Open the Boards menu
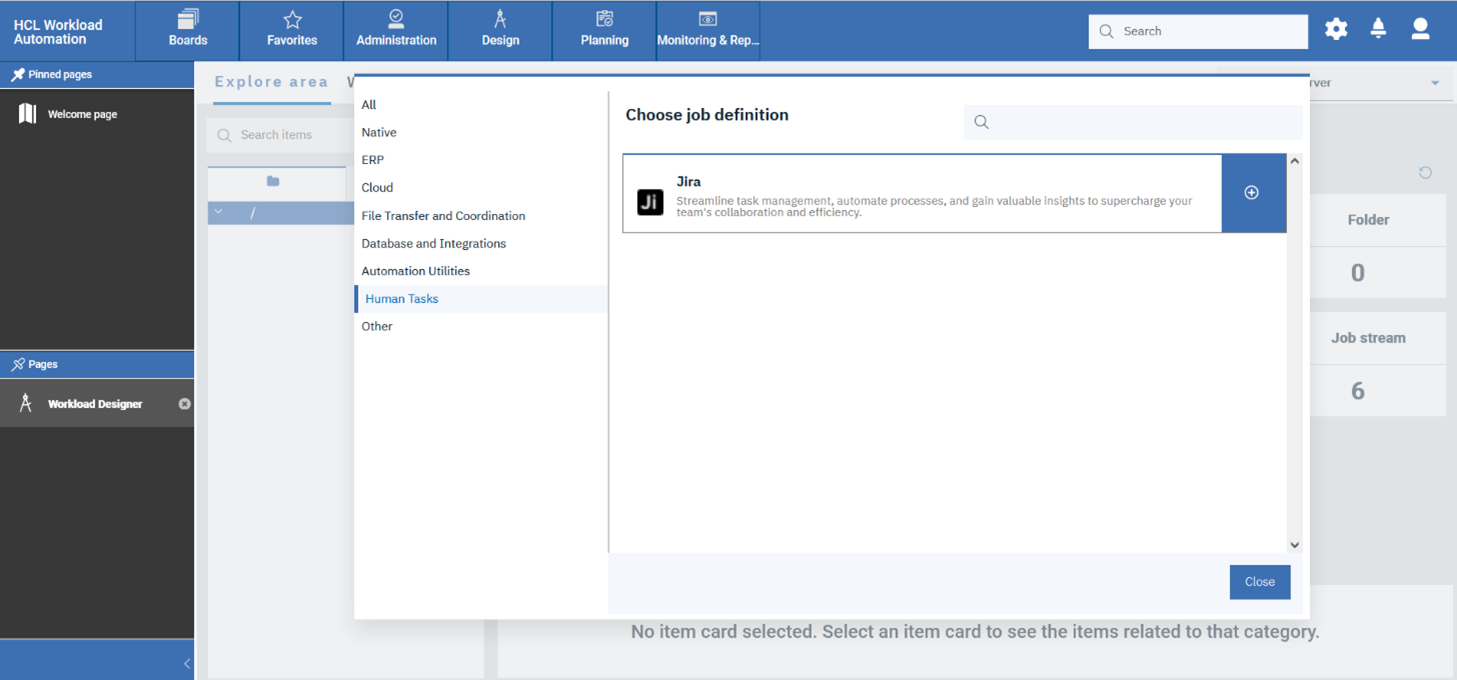 click(x=187, y=30)
